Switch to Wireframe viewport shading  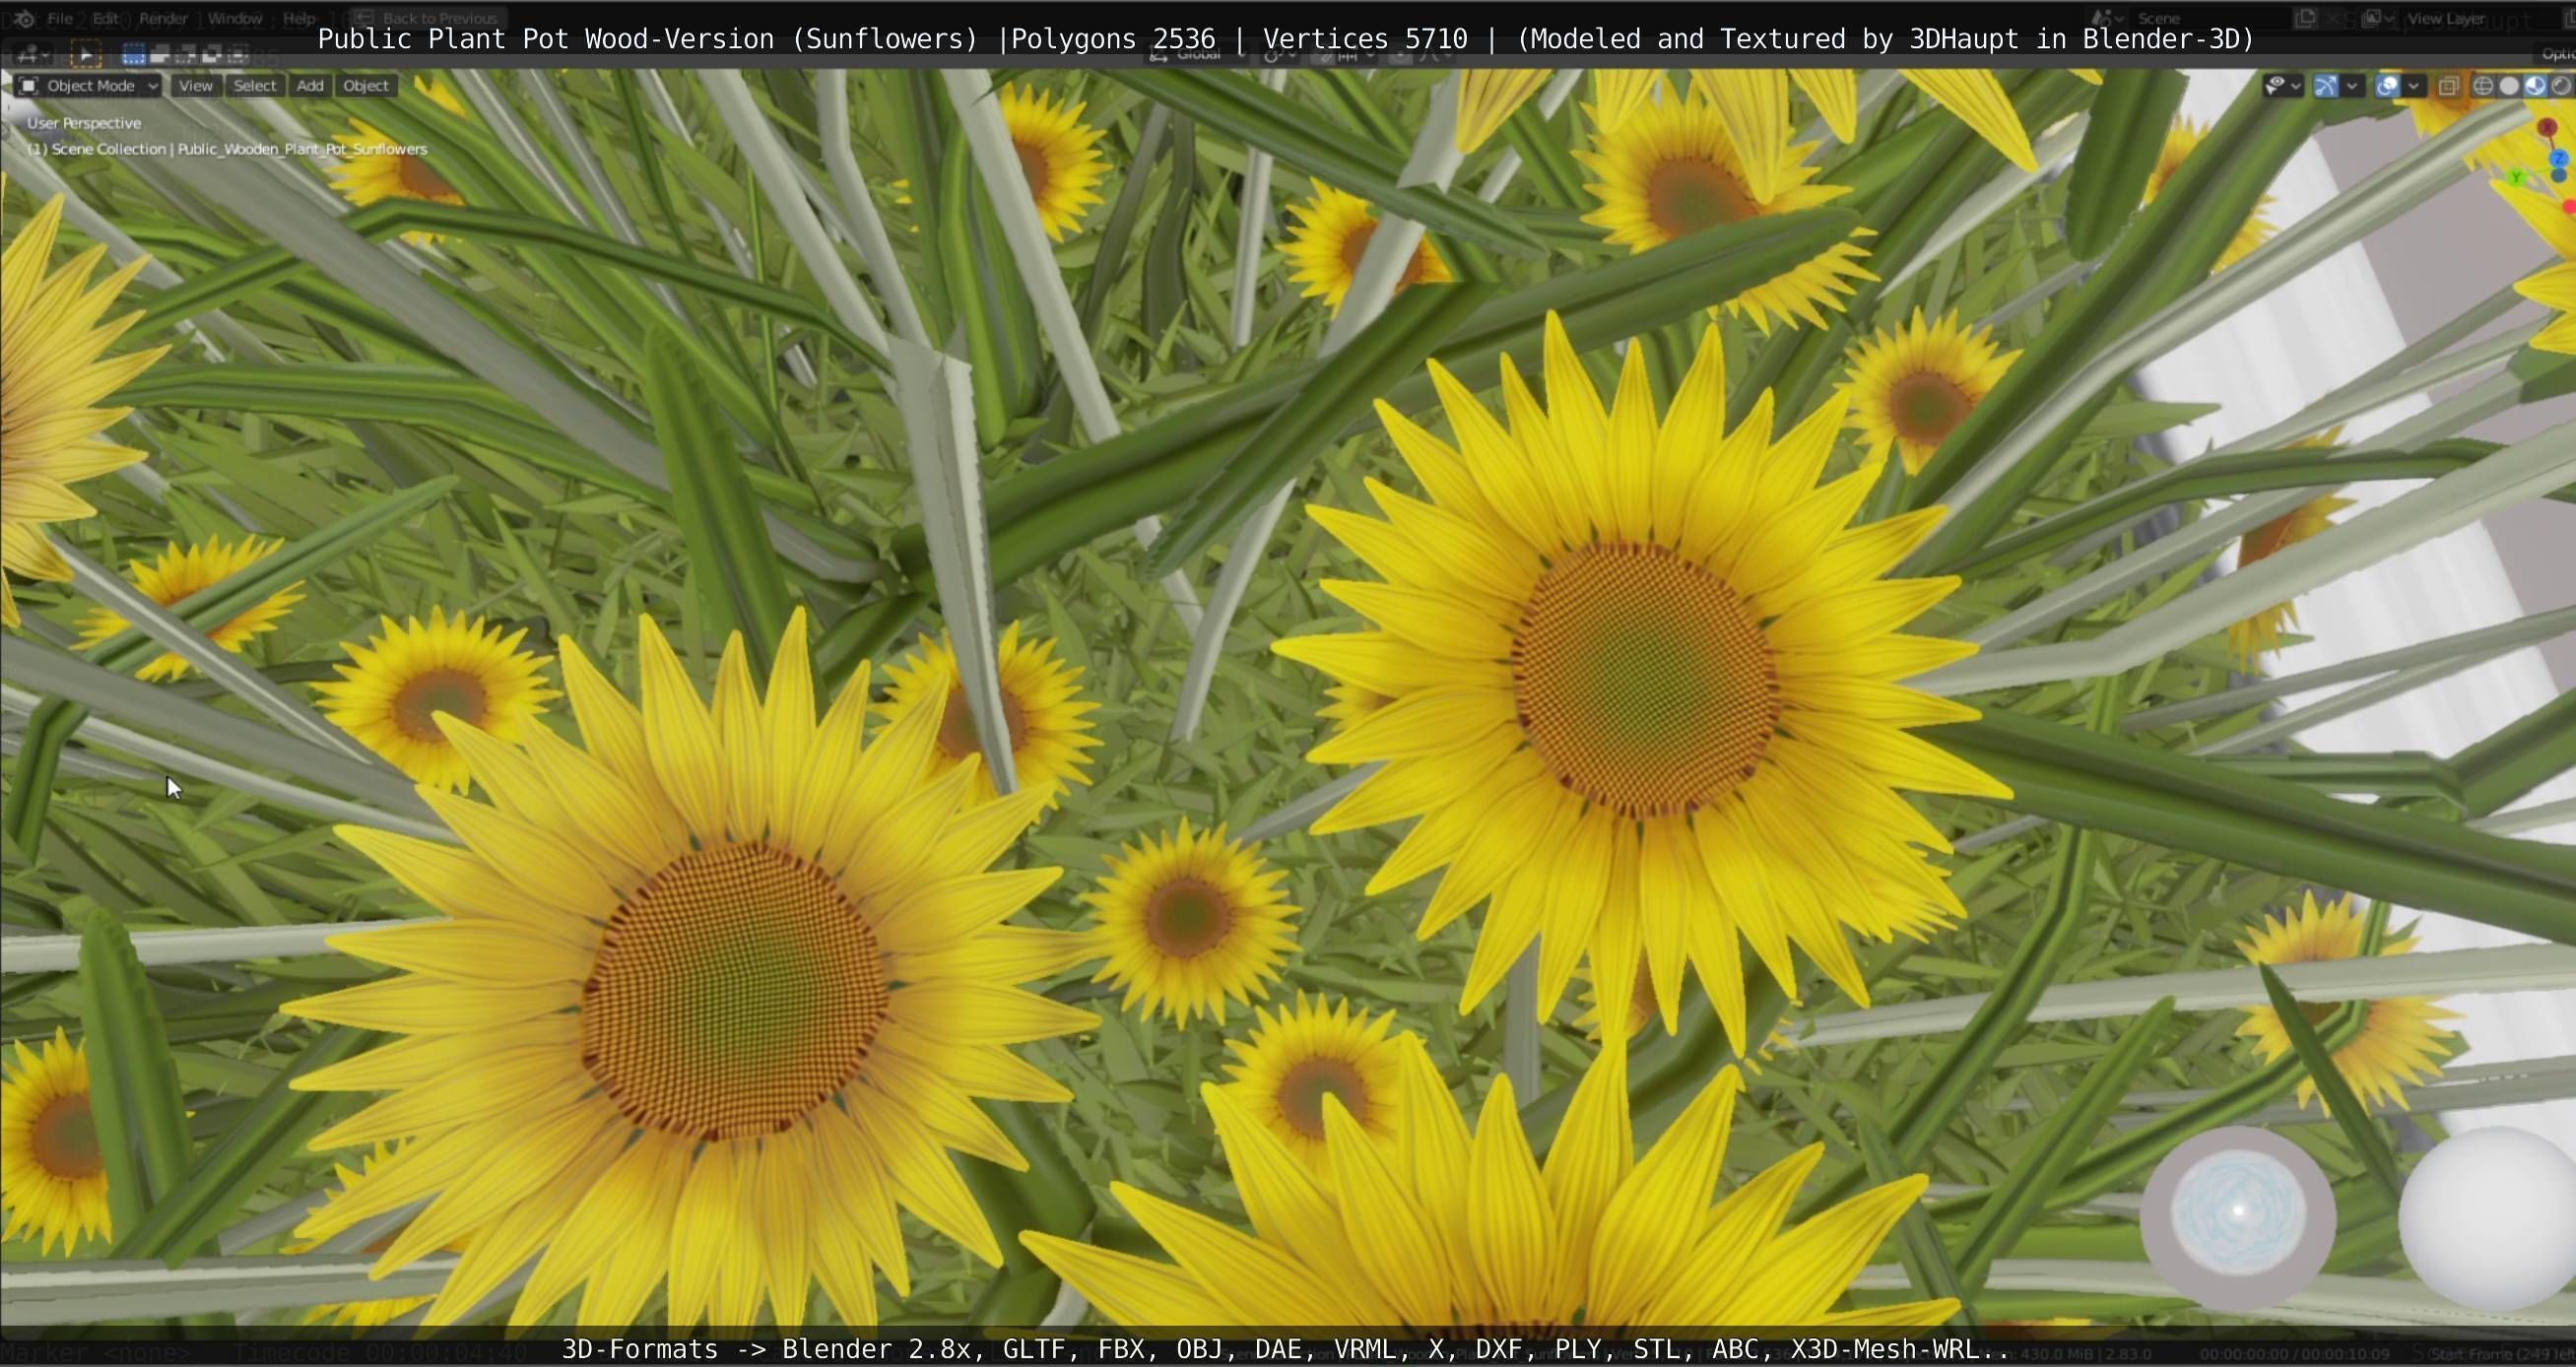click(2482, 86)
